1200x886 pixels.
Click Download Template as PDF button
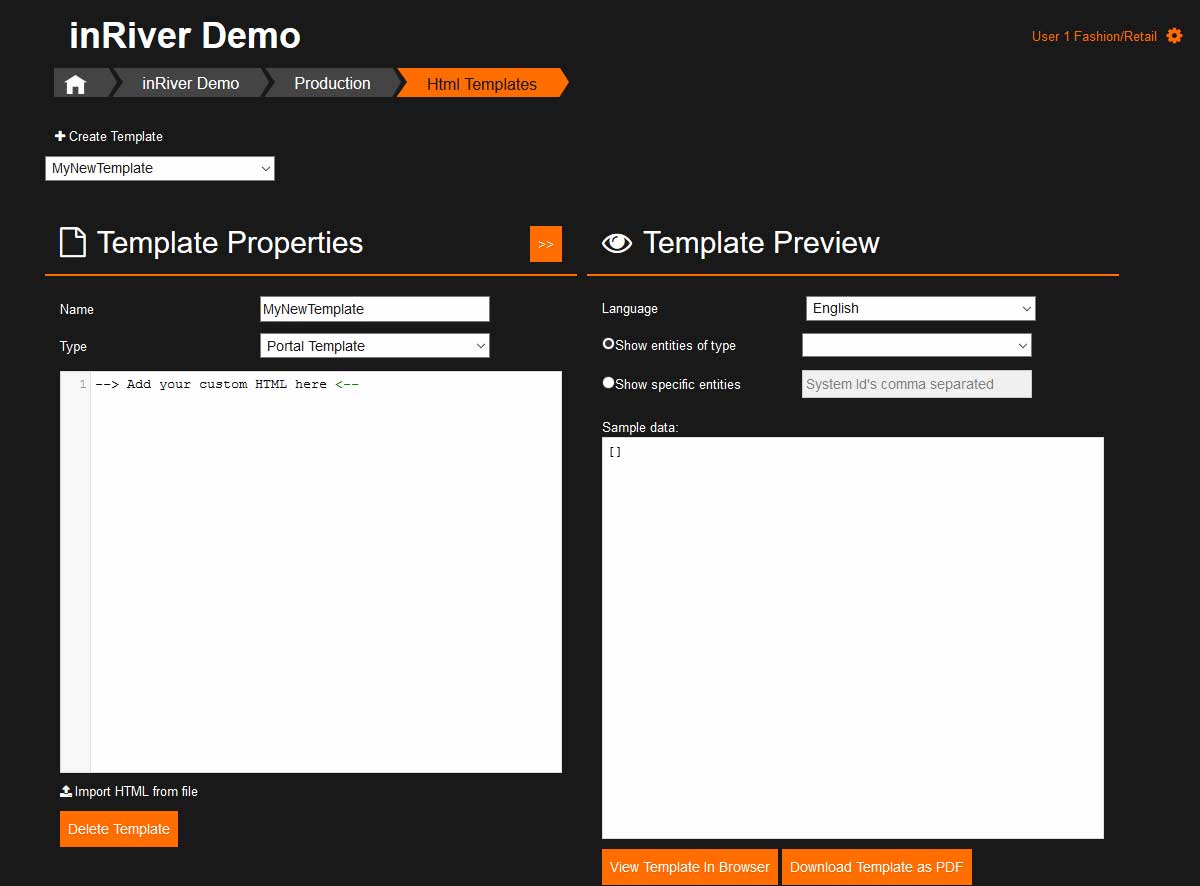point(877,867)
